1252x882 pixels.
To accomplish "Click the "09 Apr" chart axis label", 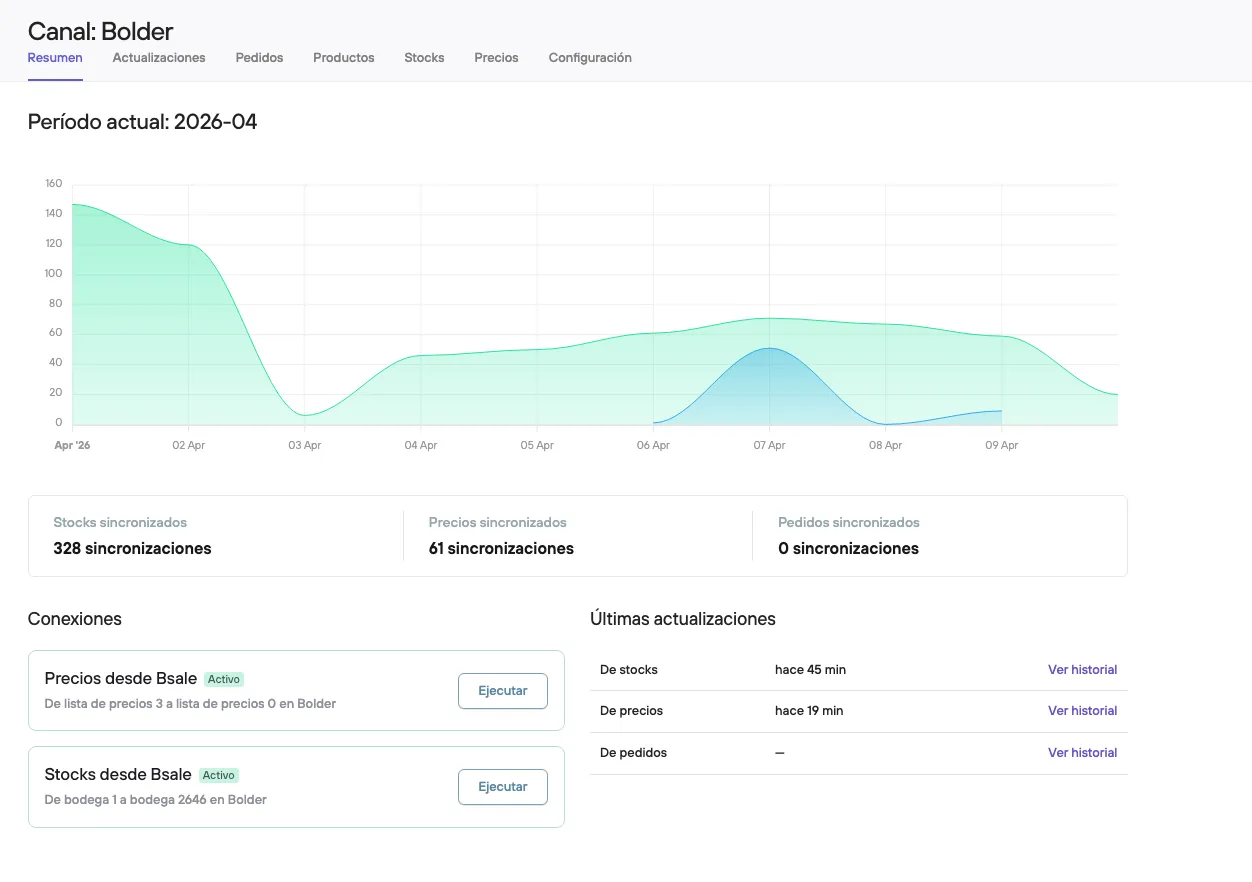I will coord(1001,446).
